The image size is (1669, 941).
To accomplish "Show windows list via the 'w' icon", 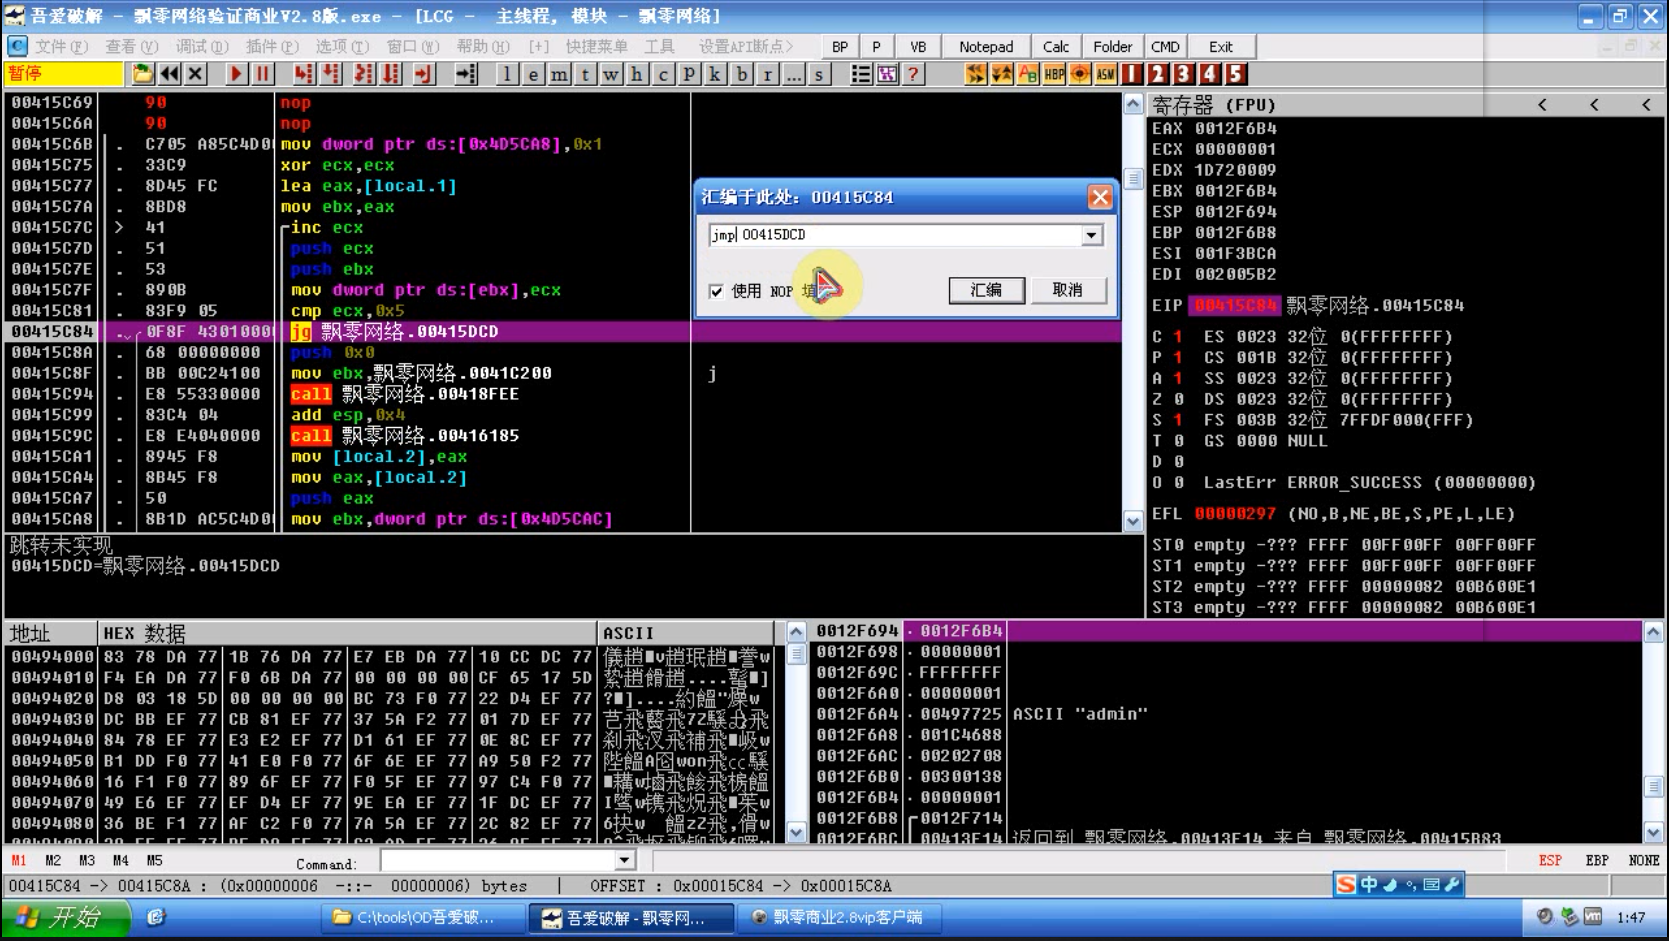I will [611, 74].
